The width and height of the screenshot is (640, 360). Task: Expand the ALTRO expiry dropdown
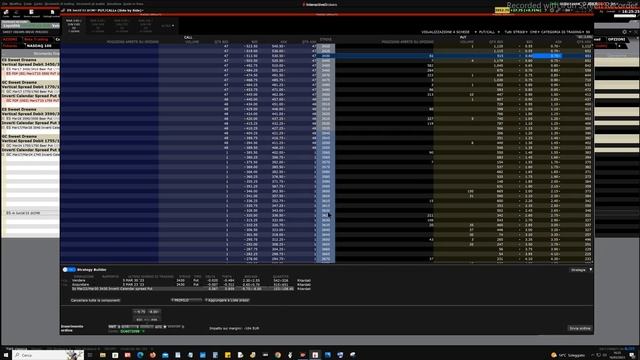pyautogui.click(x=168, y=26)
